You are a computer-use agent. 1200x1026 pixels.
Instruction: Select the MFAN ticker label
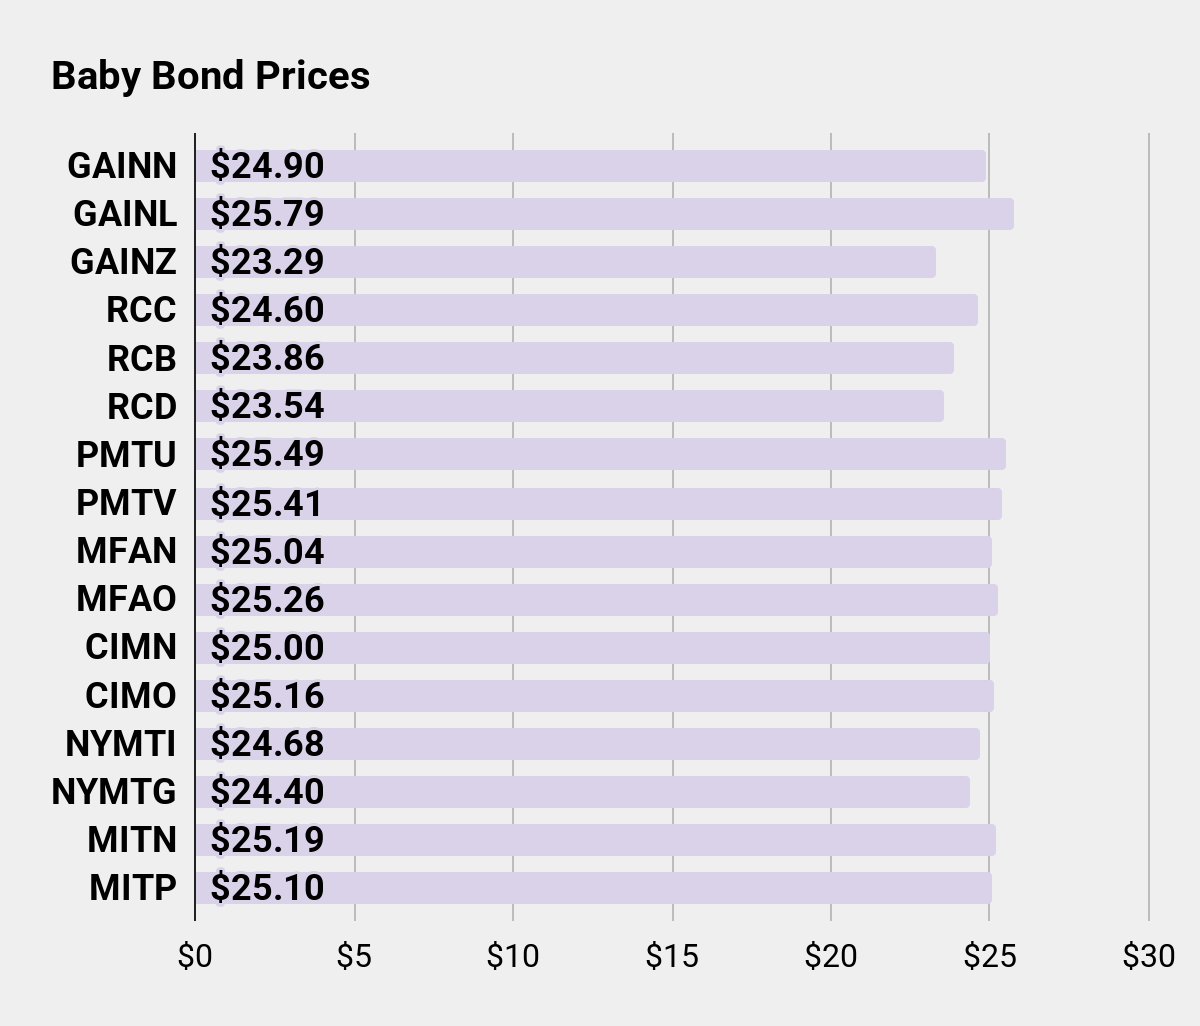pos(126,551)
